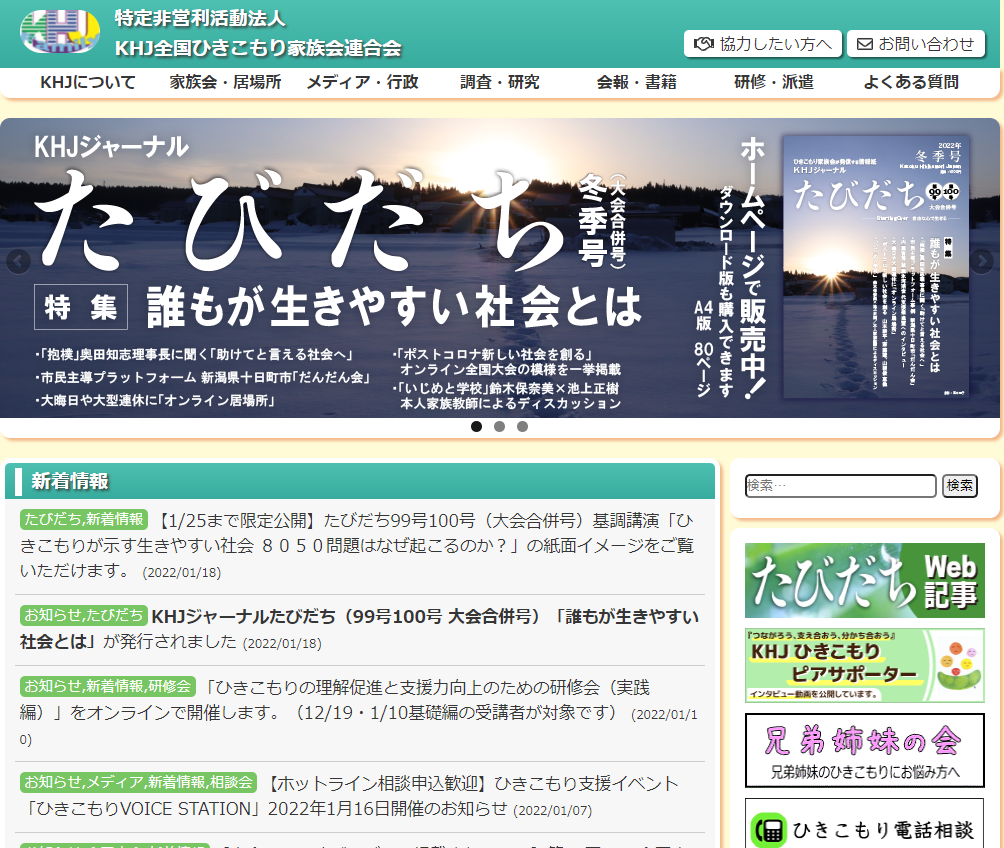Open the メディア・行政 menu
Image resolution: width=1004 pixels, height=848 pixels.
[x=362, y=83]
